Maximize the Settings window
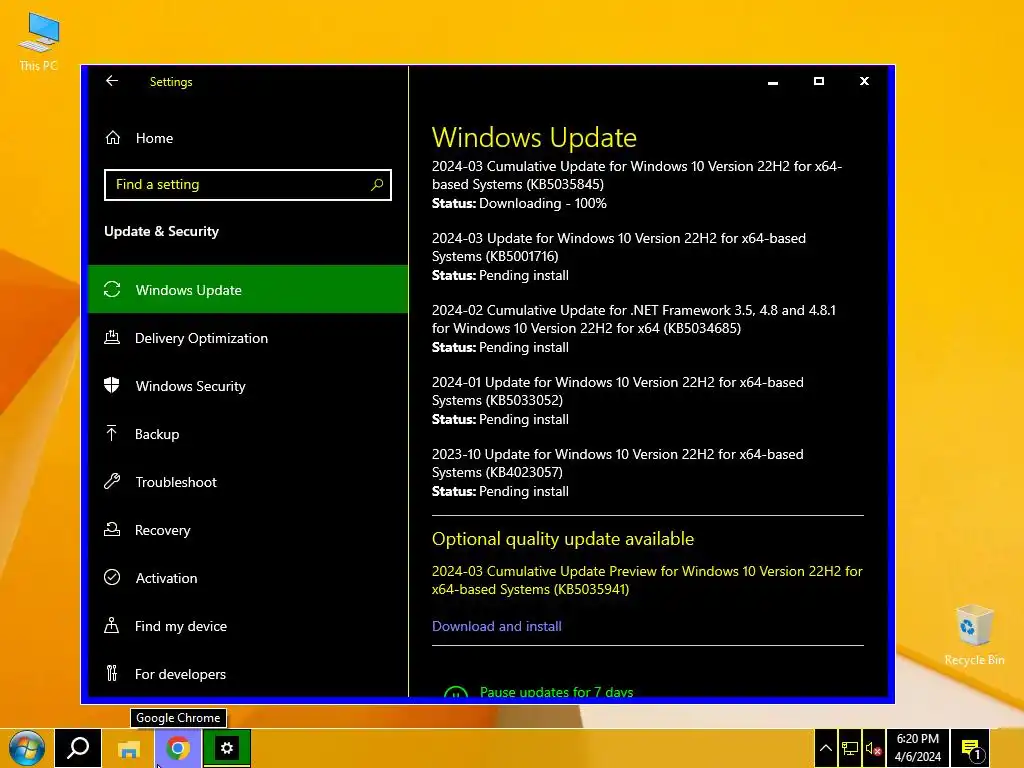This screenshot has width=1024, height=768. [x=818, y=82]
